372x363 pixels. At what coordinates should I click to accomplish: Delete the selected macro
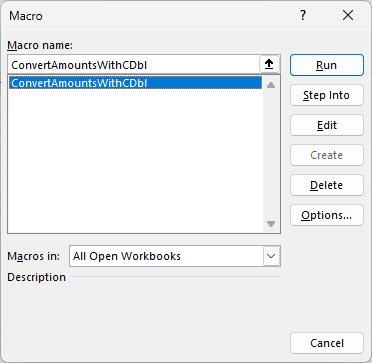click(x=327, y=185)
